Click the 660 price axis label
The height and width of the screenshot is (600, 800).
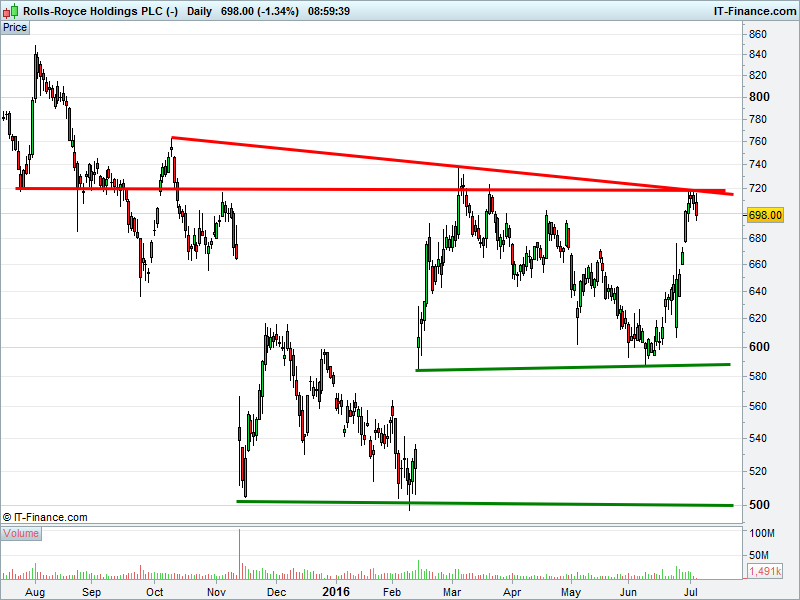pos(758,264)
